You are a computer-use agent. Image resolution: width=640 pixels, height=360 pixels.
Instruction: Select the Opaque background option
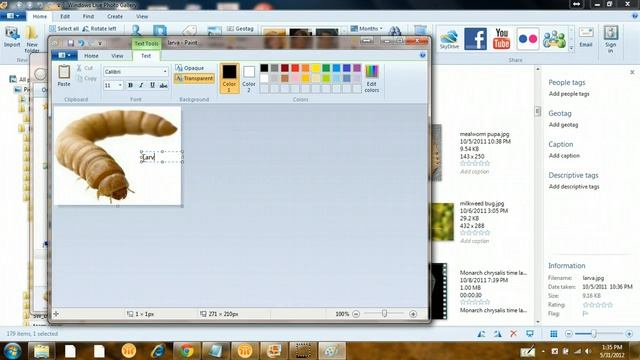point(189,68)
